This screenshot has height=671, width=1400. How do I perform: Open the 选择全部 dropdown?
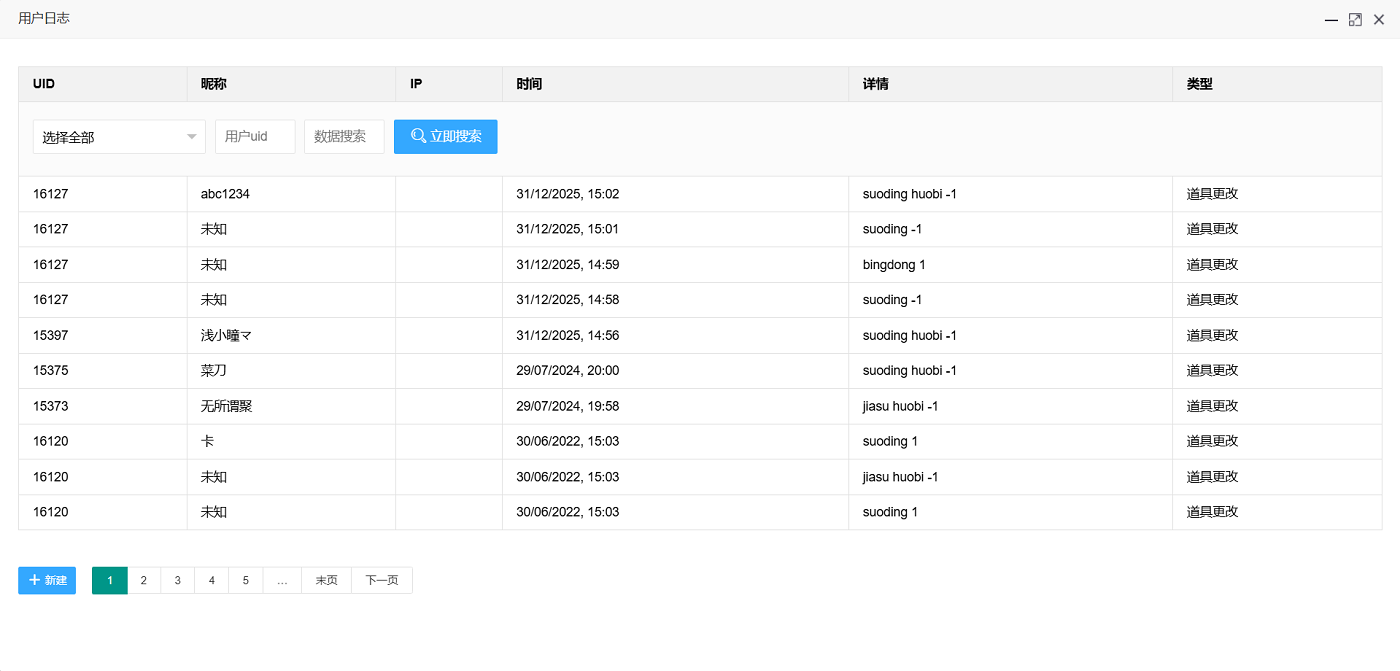pos(110,137)
